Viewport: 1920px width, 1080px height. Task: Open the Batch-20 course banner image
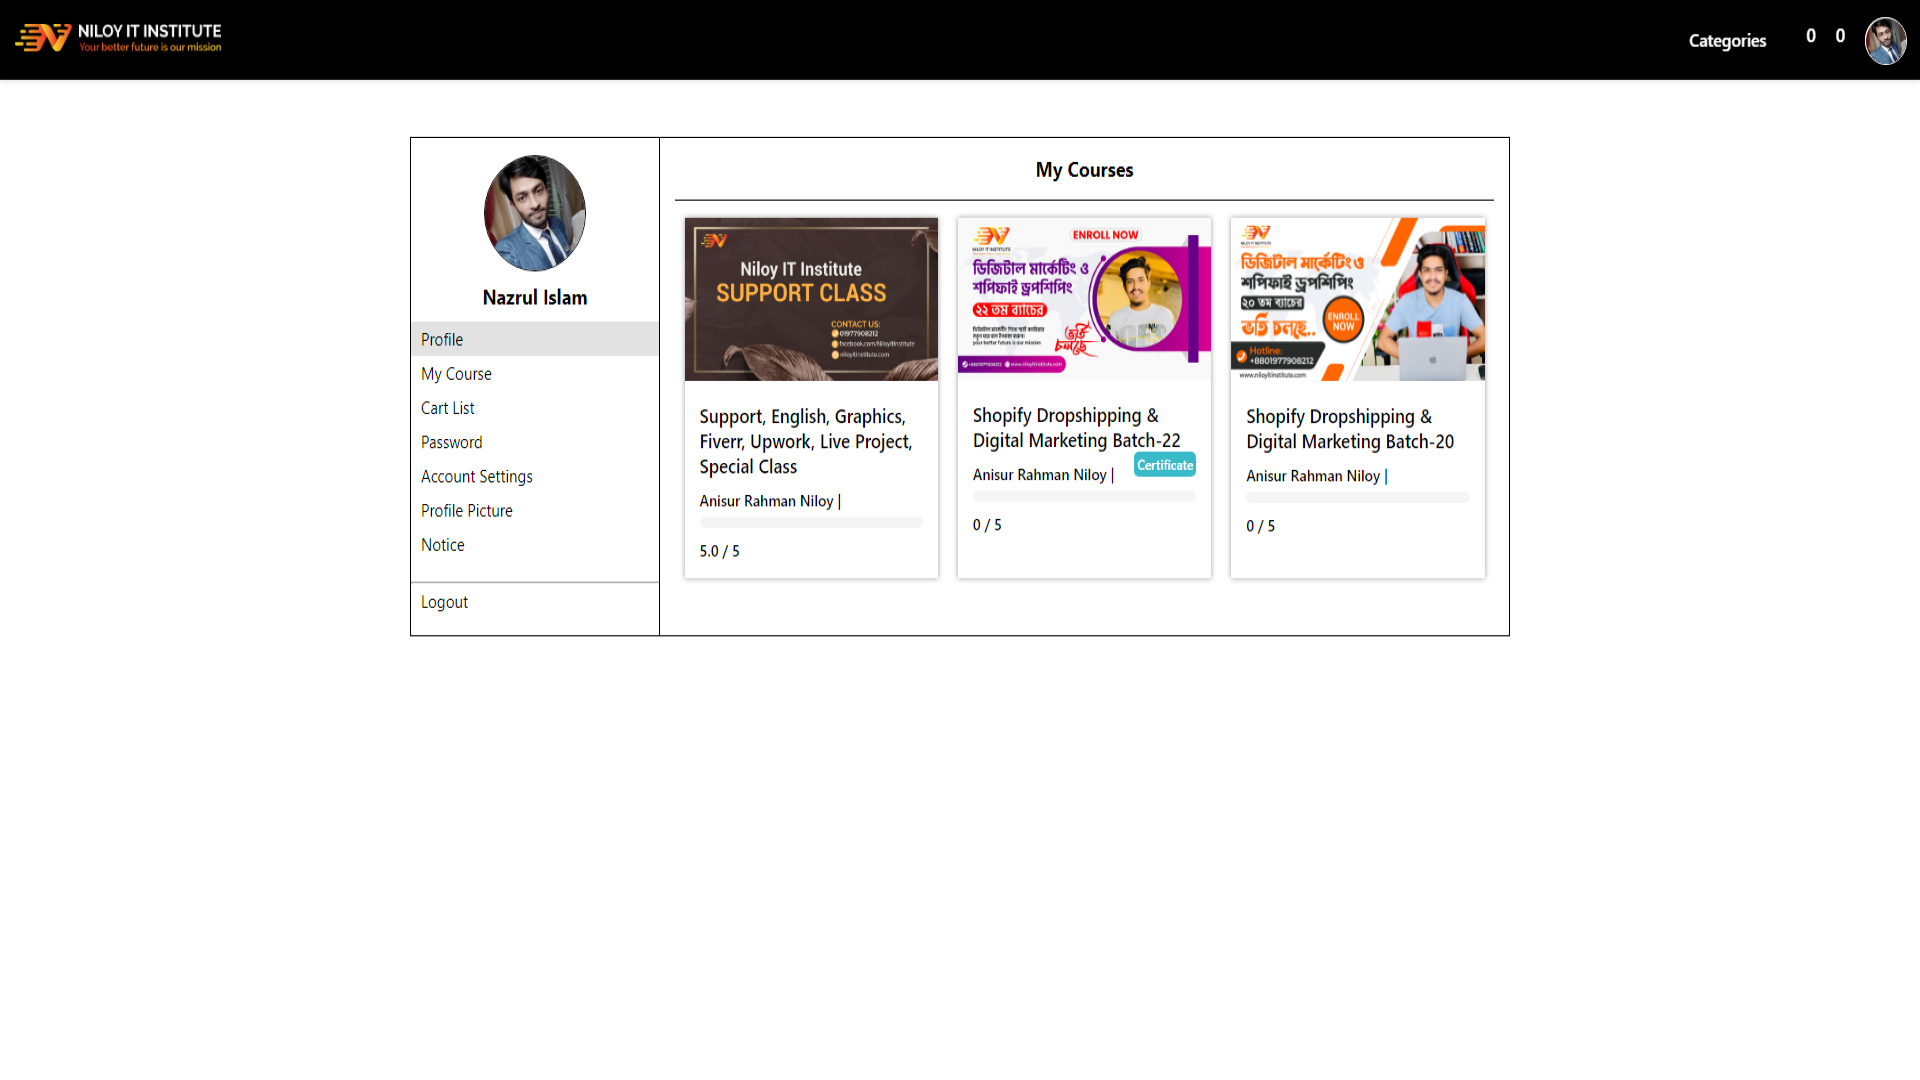point(1357,299)
